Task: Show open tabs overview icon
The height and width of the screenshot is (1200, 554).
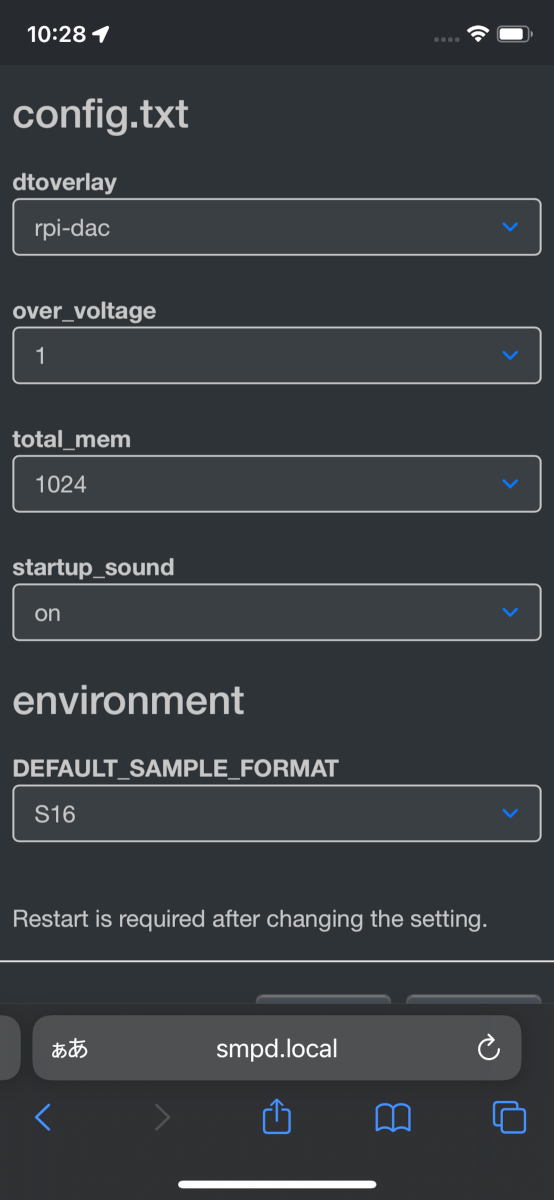Action: coord(509,1117)
